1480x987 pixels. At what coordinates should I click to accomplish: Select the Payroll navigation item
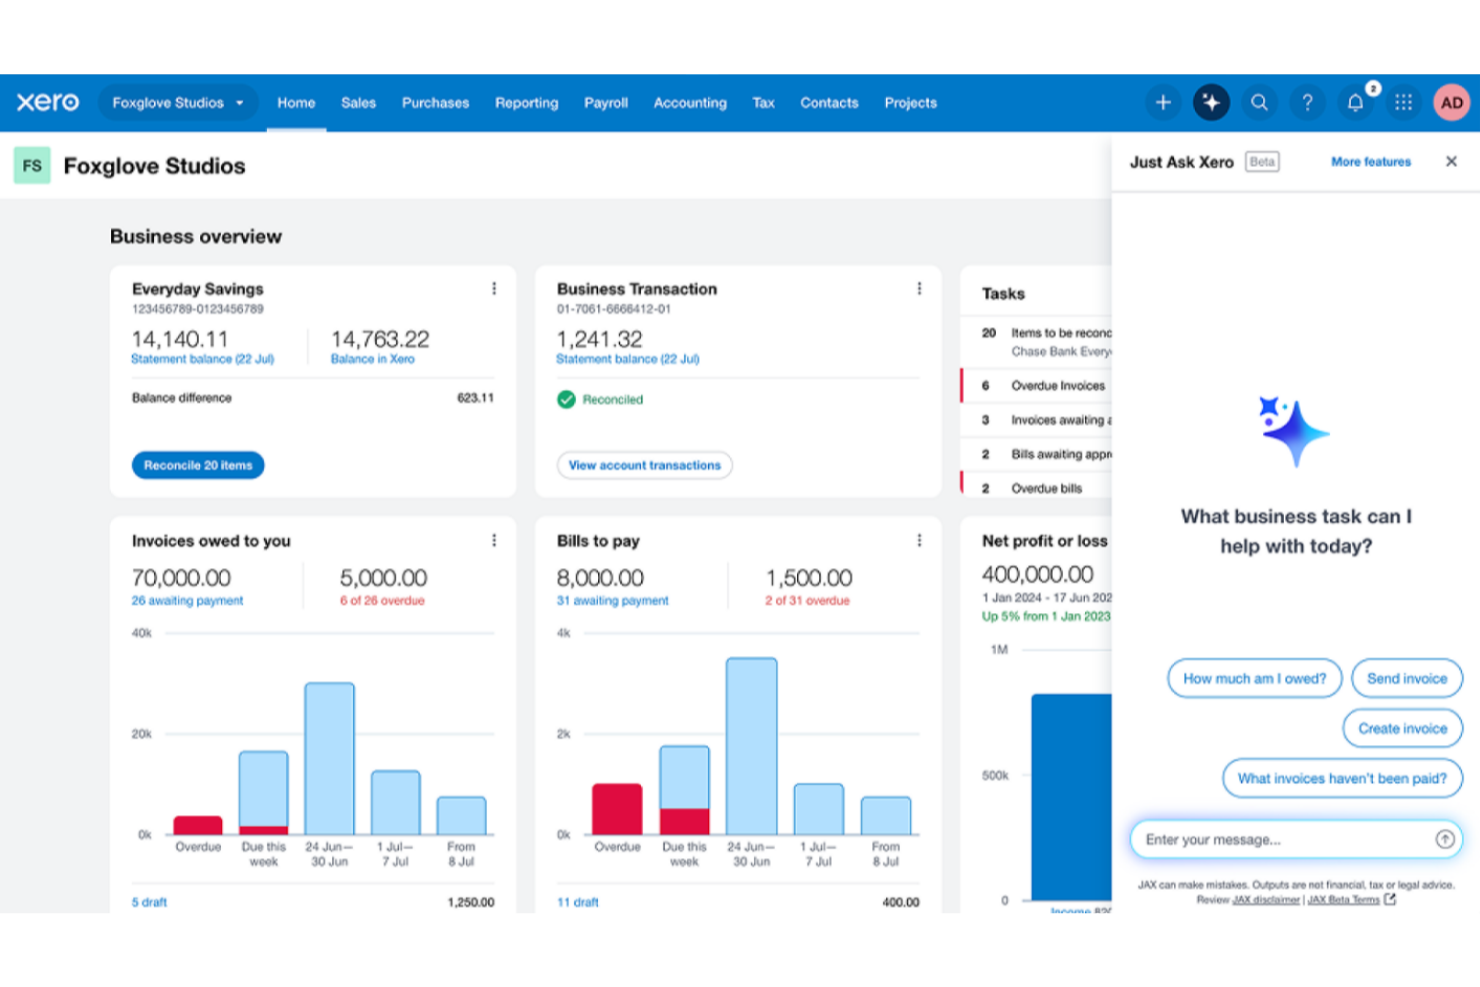606,102
